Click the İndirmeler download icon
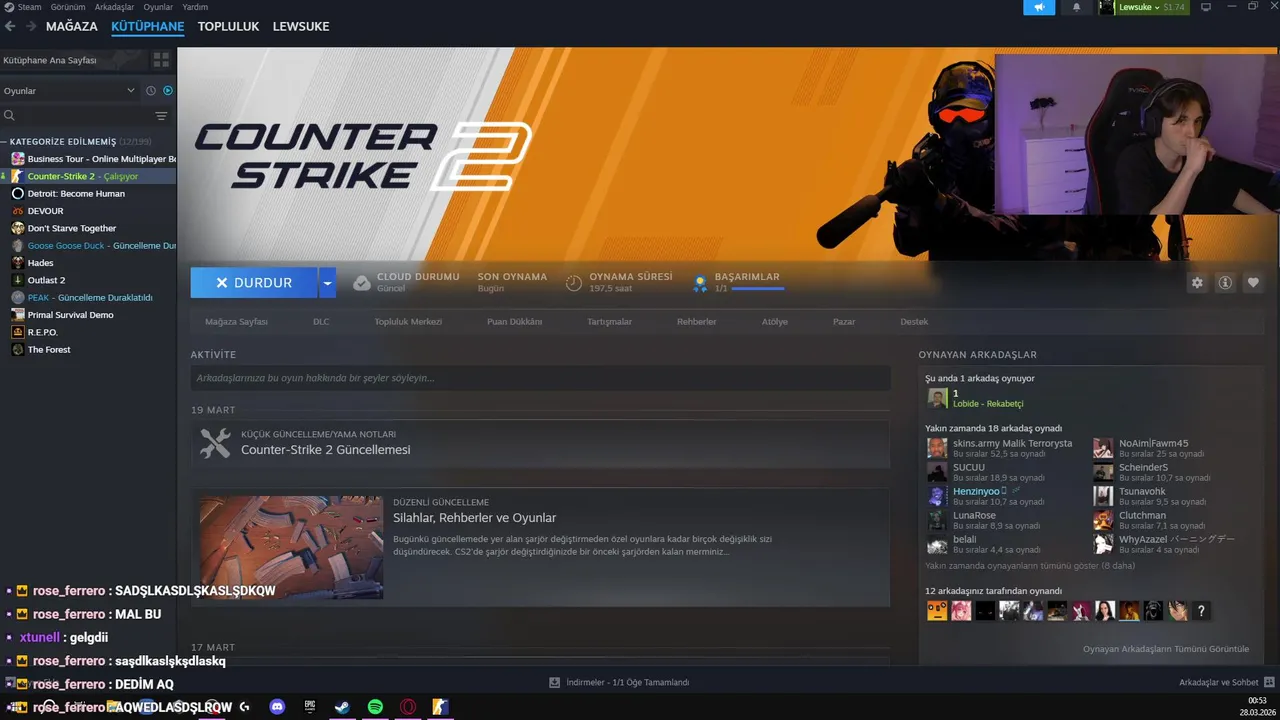The width and height of the screenshot is (1280, 720). click(554, 682)
